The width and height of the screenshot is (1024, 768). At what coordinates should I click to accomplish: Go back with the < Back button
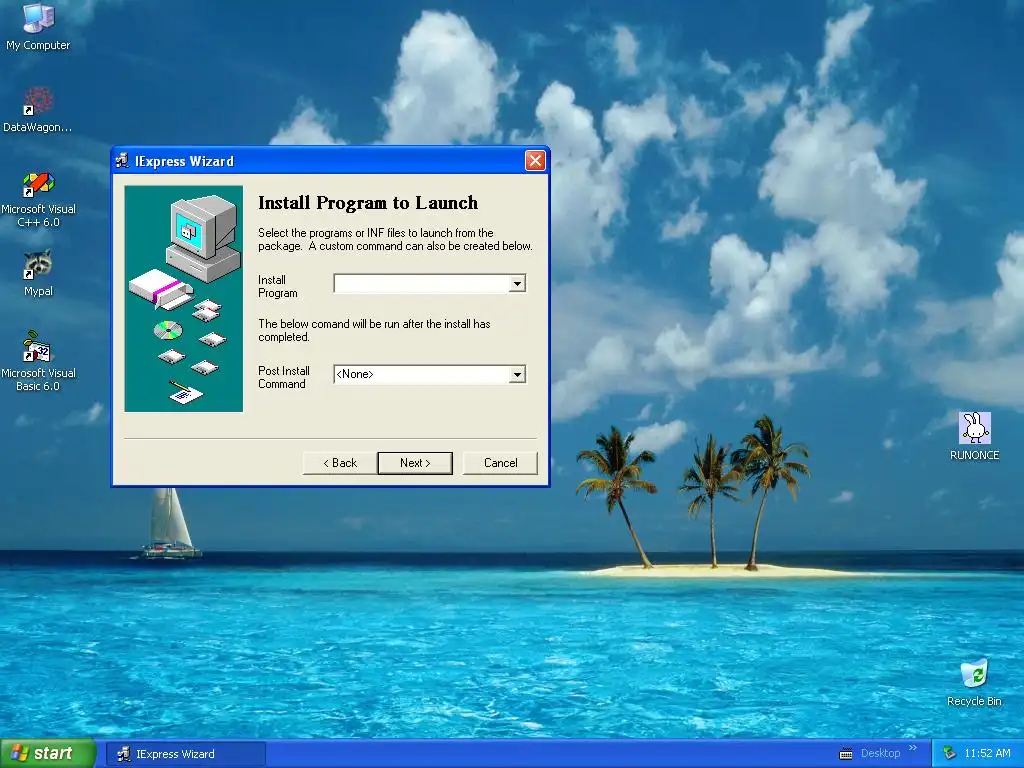(340, 463)
